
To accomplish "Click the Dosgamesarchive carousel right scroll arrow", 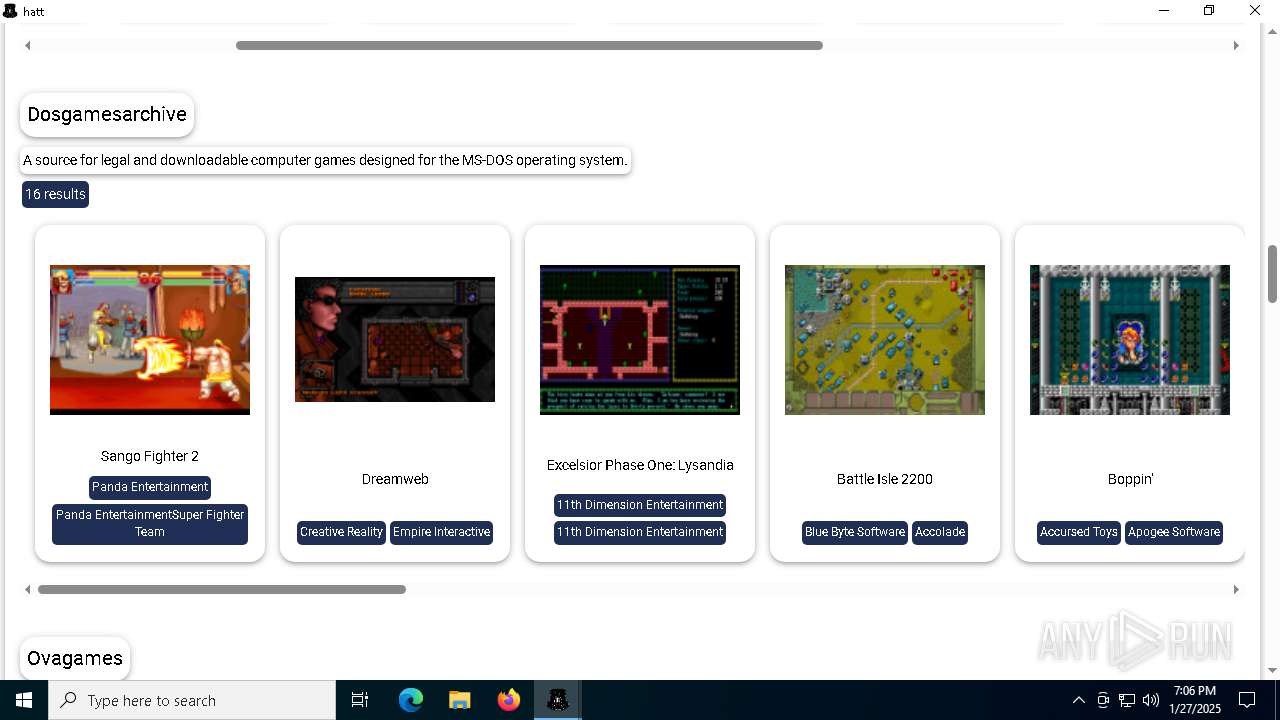I will point(1236,589).
